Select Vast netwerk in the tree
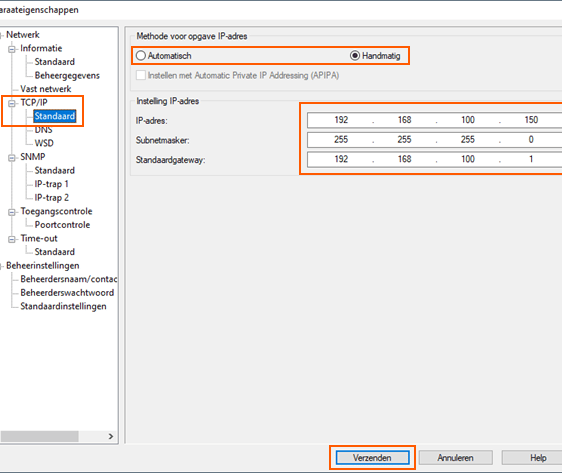 (x=46, y=89)
